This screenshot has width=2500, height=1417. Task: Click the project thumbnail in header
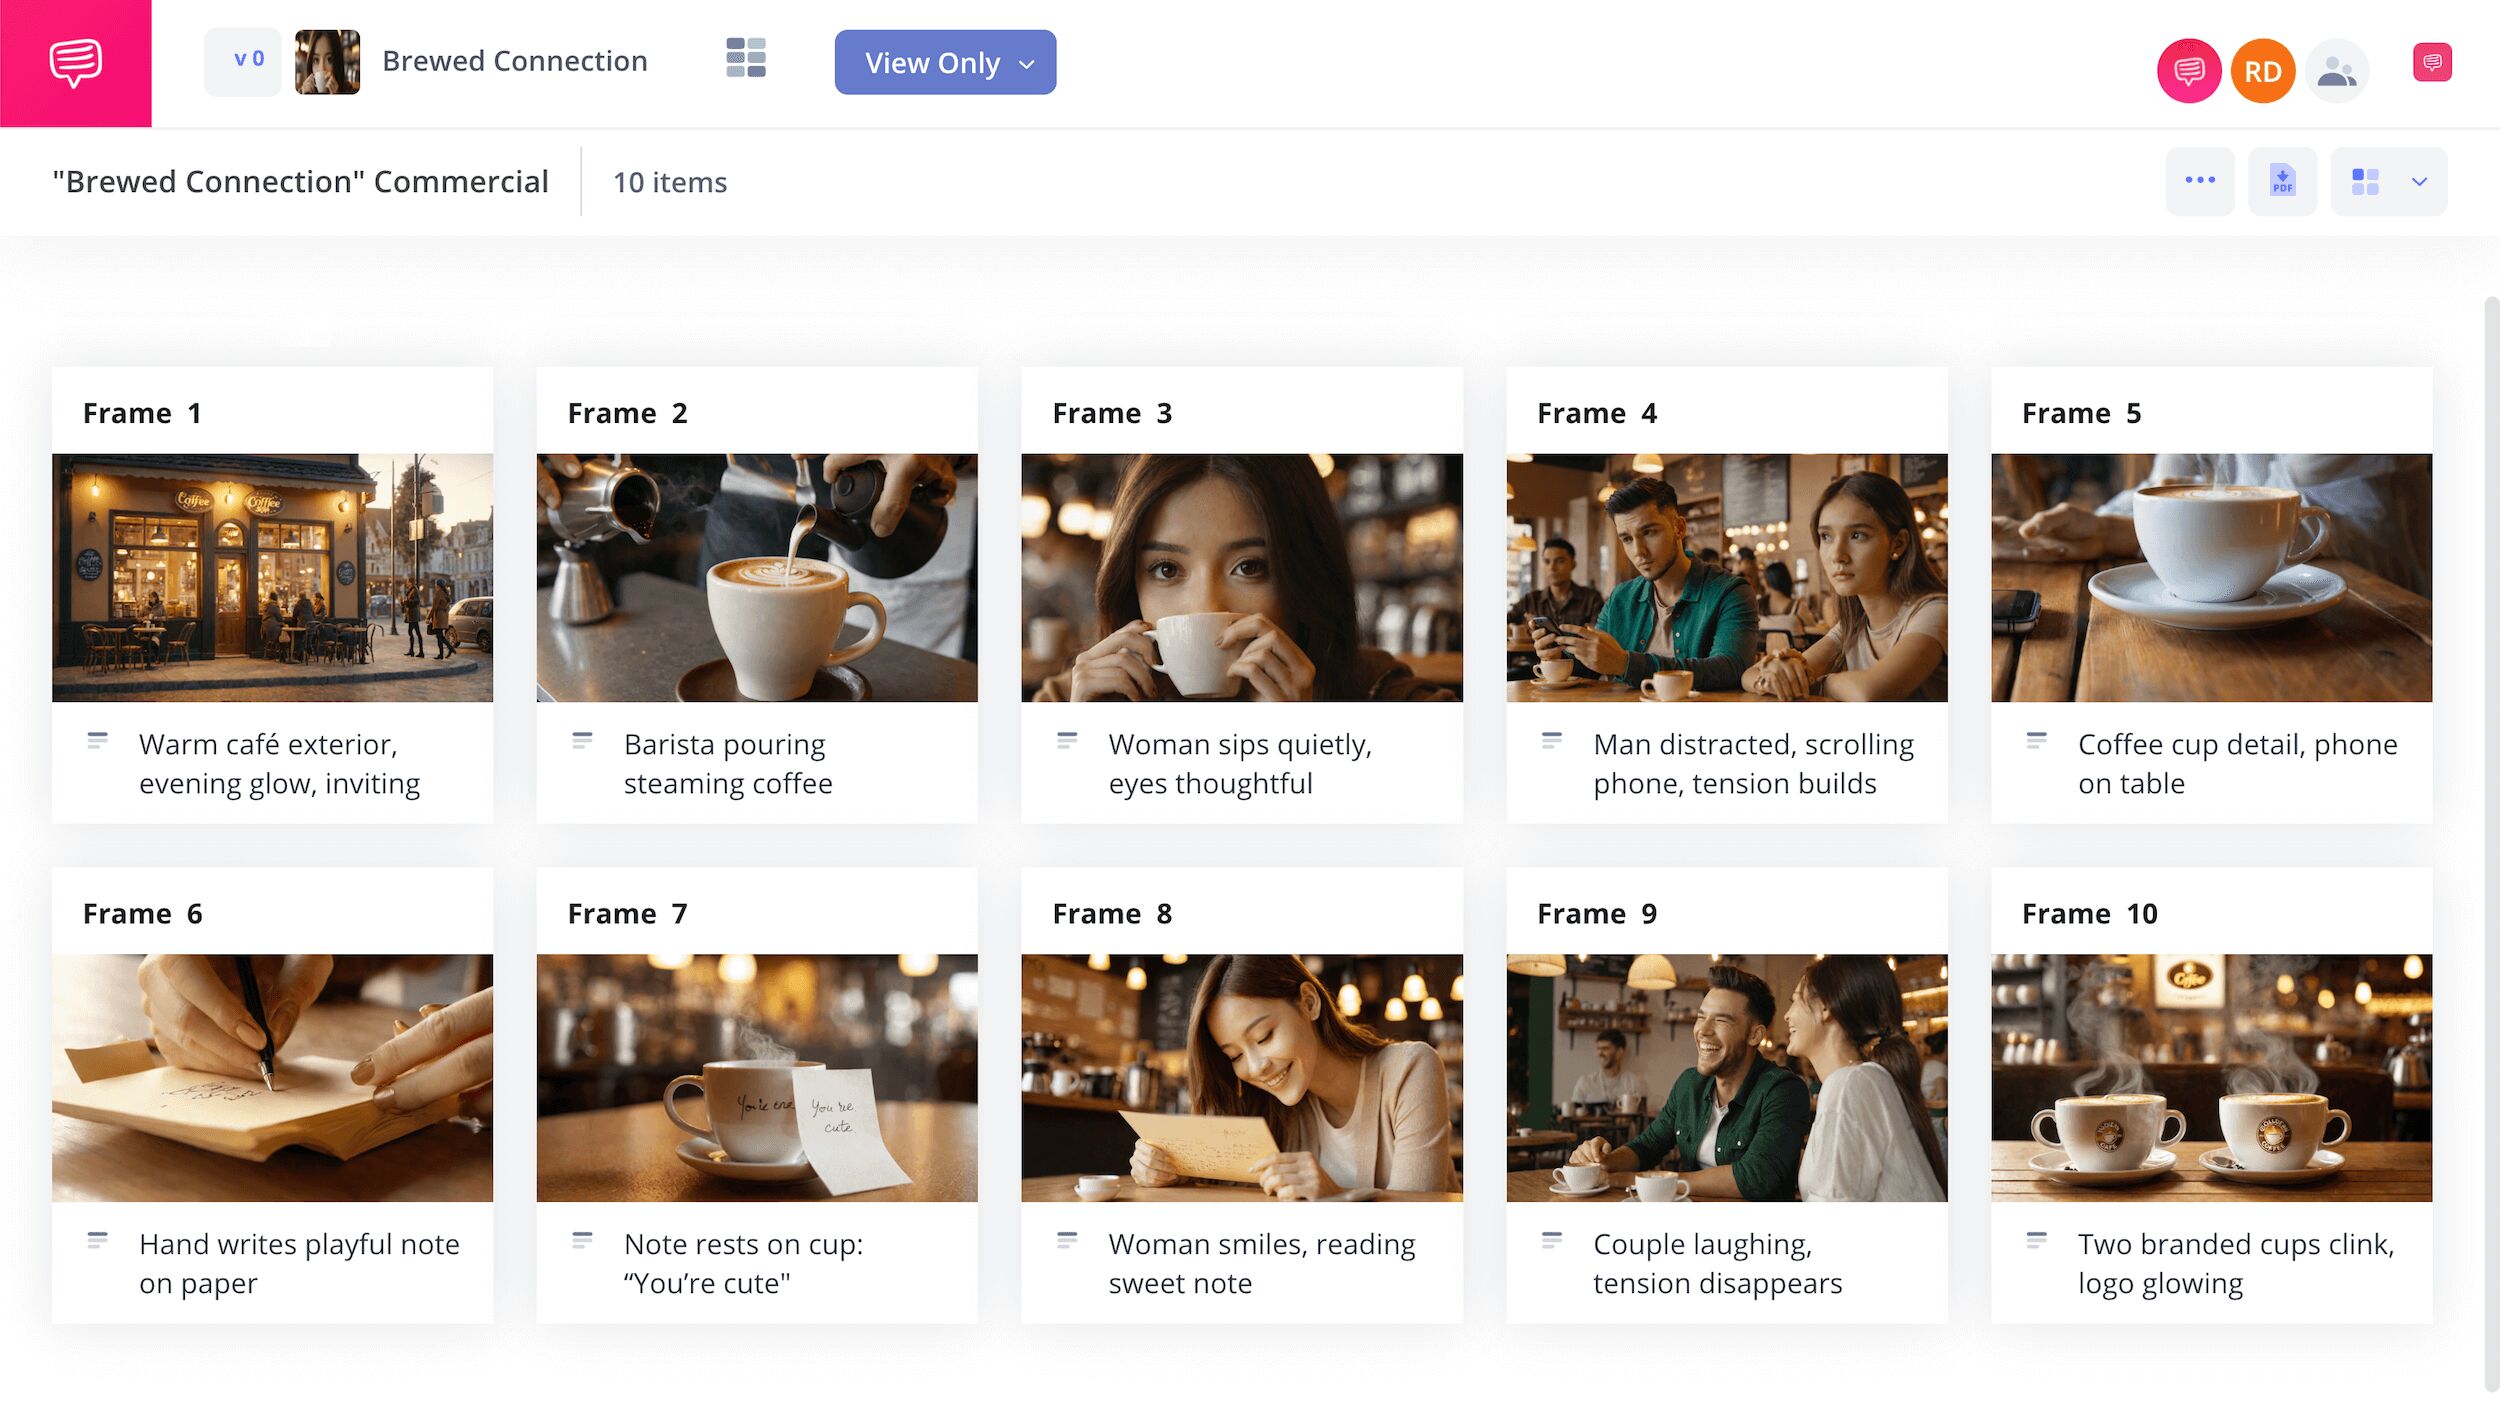click(327, 62)
